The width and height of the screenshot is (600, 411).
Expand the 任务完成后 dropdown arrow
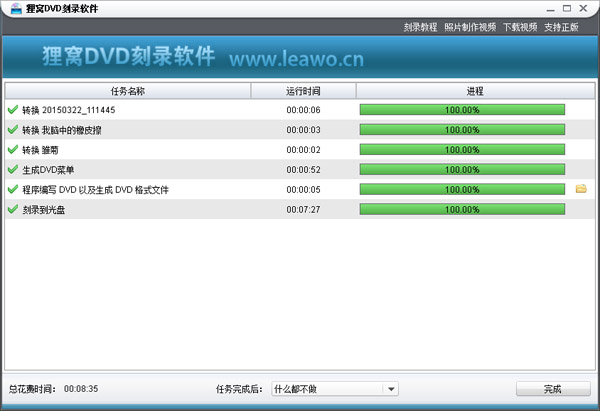coord(391,389)
